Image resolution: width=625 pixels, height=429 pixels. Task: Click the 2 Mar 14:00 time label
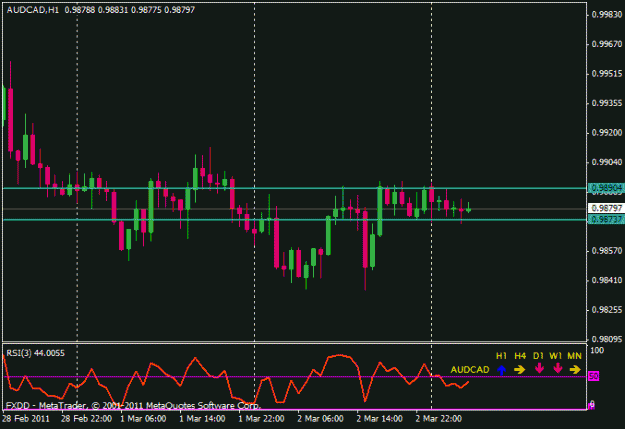tap(379, 419)
